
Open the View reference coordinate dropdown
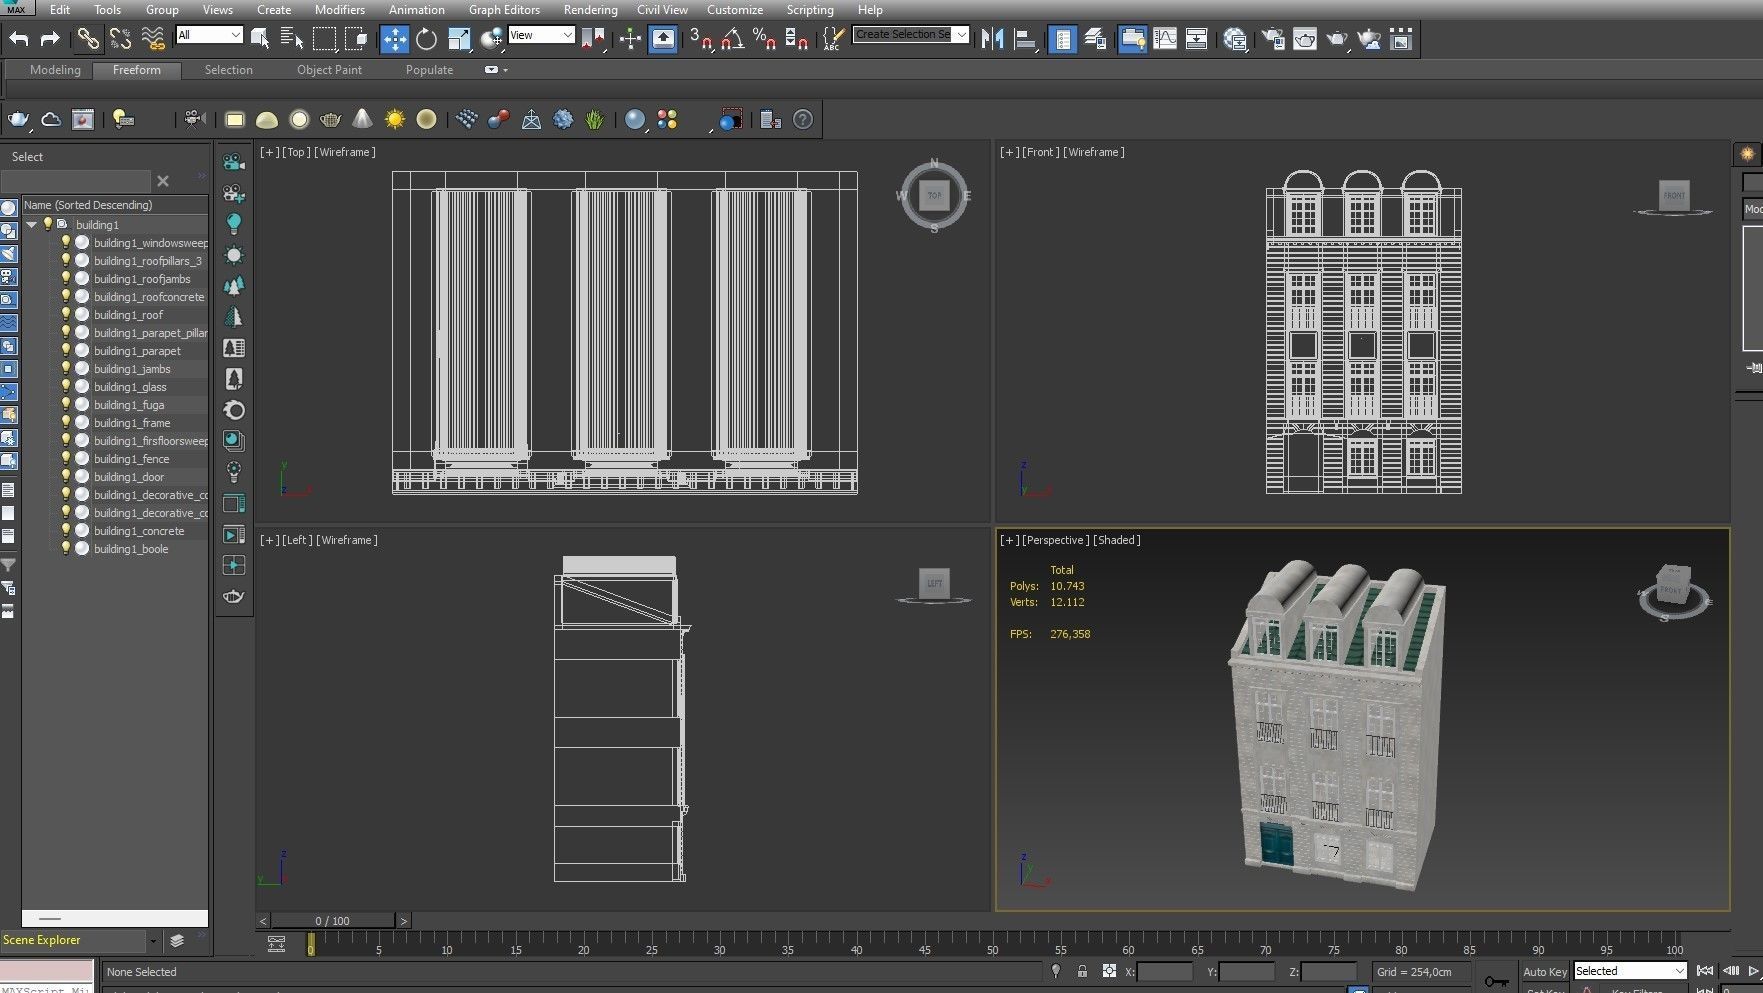[x=541, y=35]
